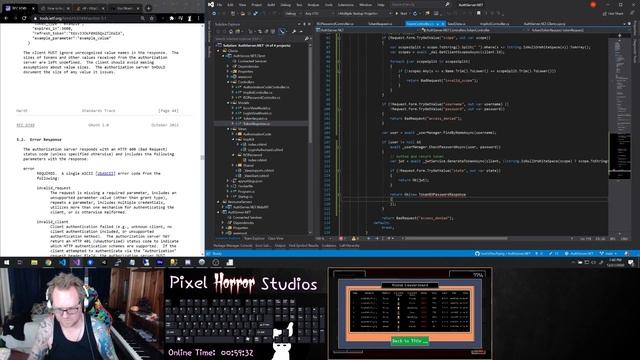Open Chrome from the taskbar
Viewport: 640px width, 360px height.
coord(48,262)
